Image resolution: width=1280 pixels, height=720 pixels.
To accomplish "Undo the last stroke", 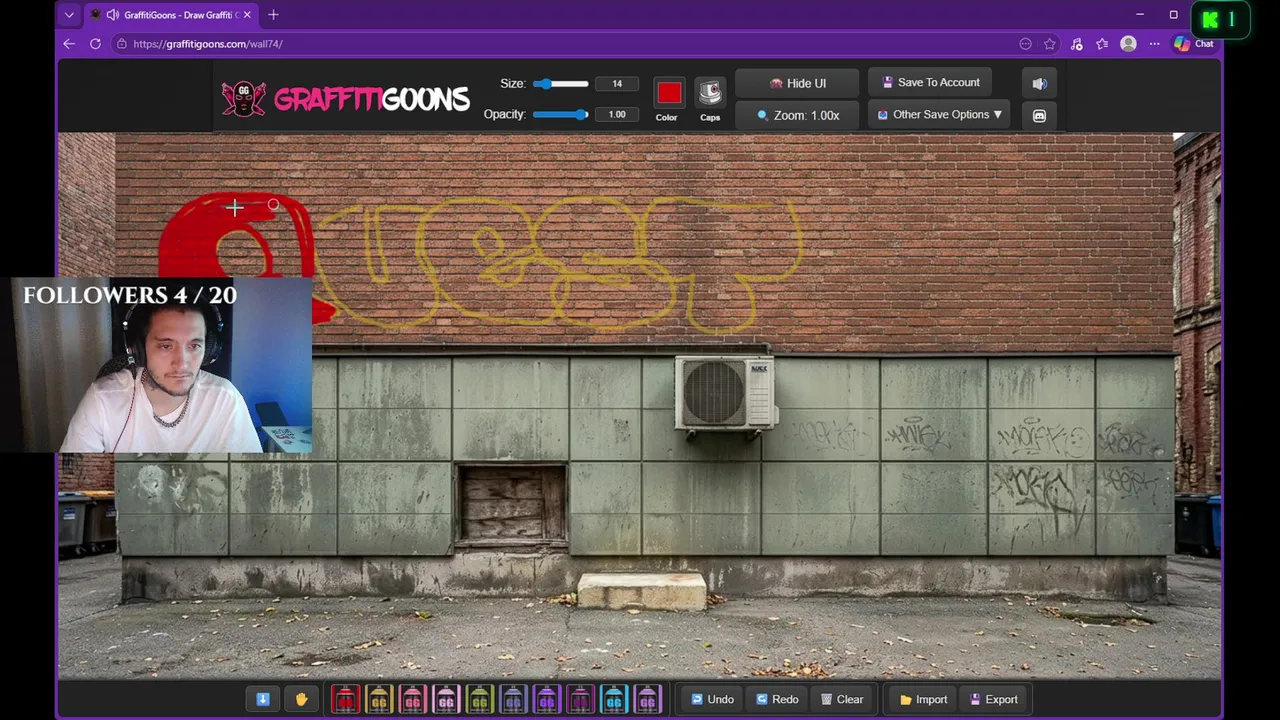I will [712, 699].
